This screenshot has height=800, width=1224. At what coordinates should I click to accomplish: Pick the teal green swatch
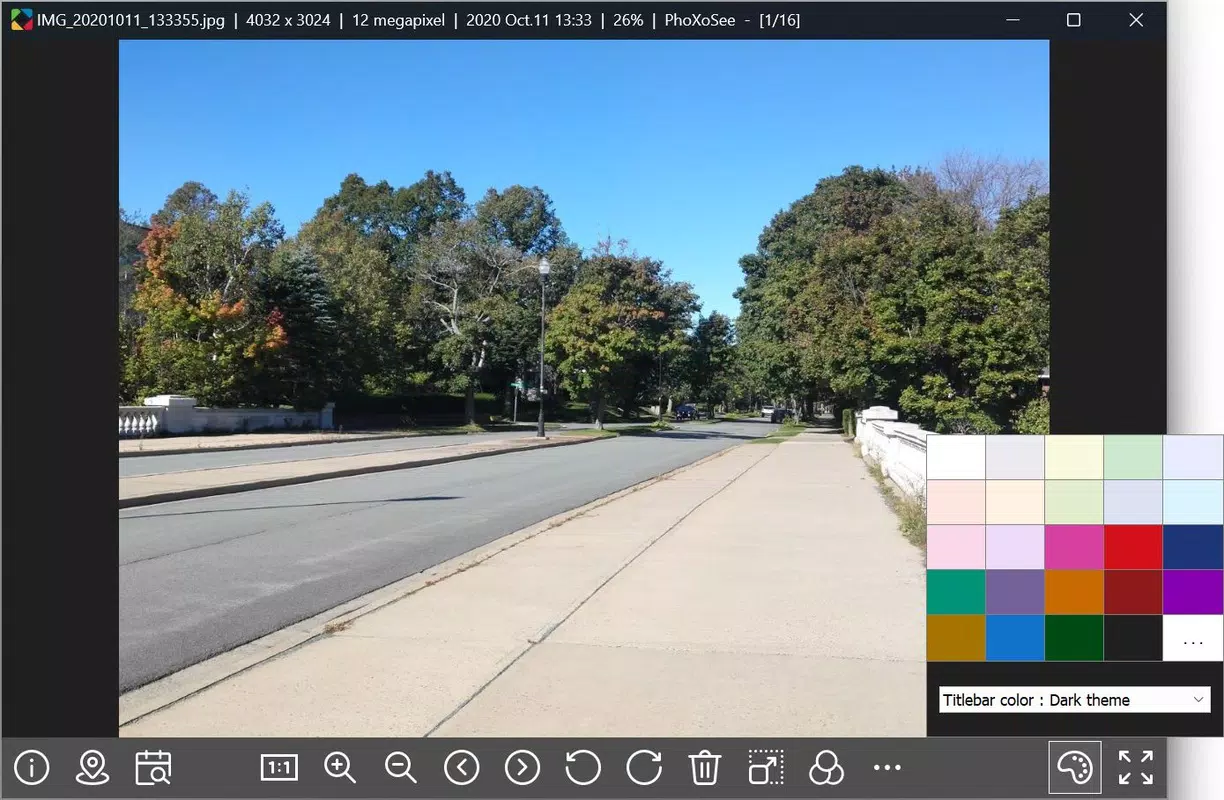coord(956,592)
